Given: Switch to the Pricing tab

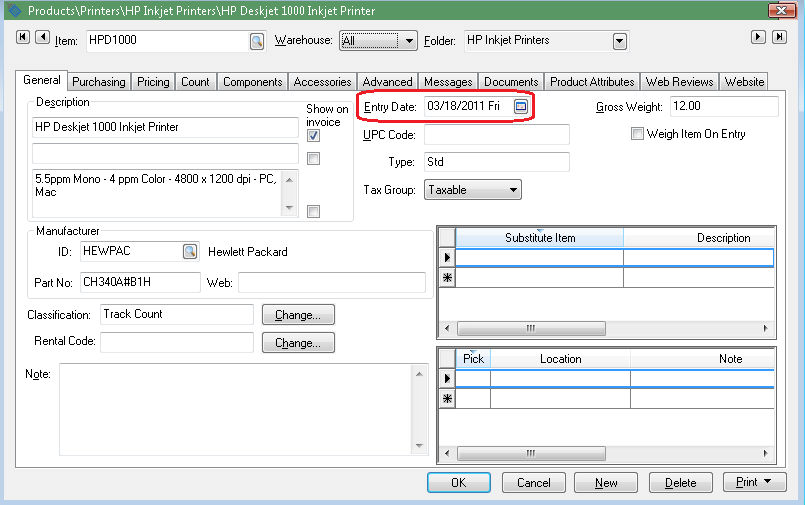Looking at the screenshot, I should click(153, 82).
